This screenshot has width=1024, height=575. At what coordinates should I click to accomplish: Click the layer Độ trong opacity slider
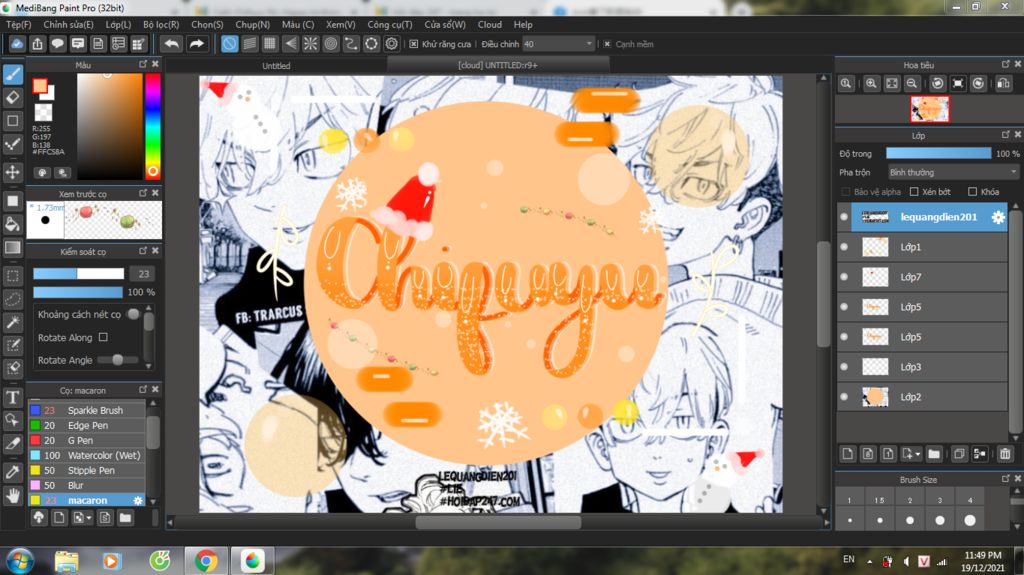pyautogui.click(x=938, y=154)
